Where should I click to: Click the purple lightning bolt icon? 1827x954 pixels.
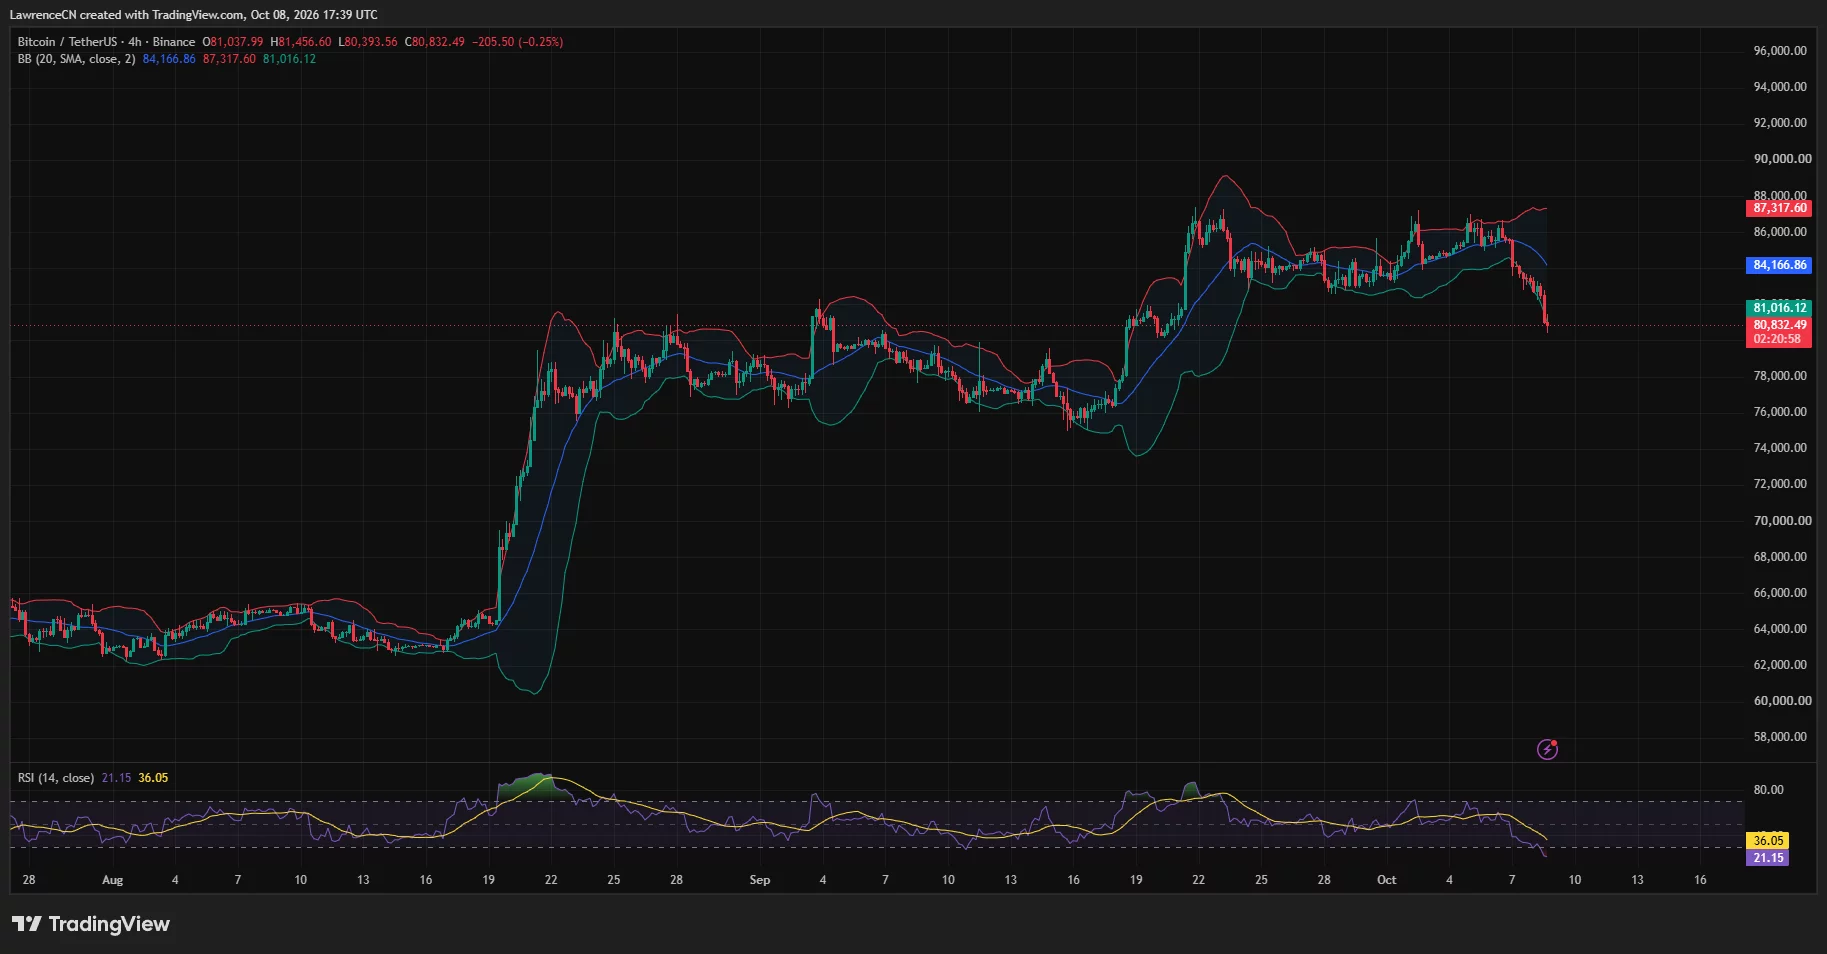[1547, 749]
